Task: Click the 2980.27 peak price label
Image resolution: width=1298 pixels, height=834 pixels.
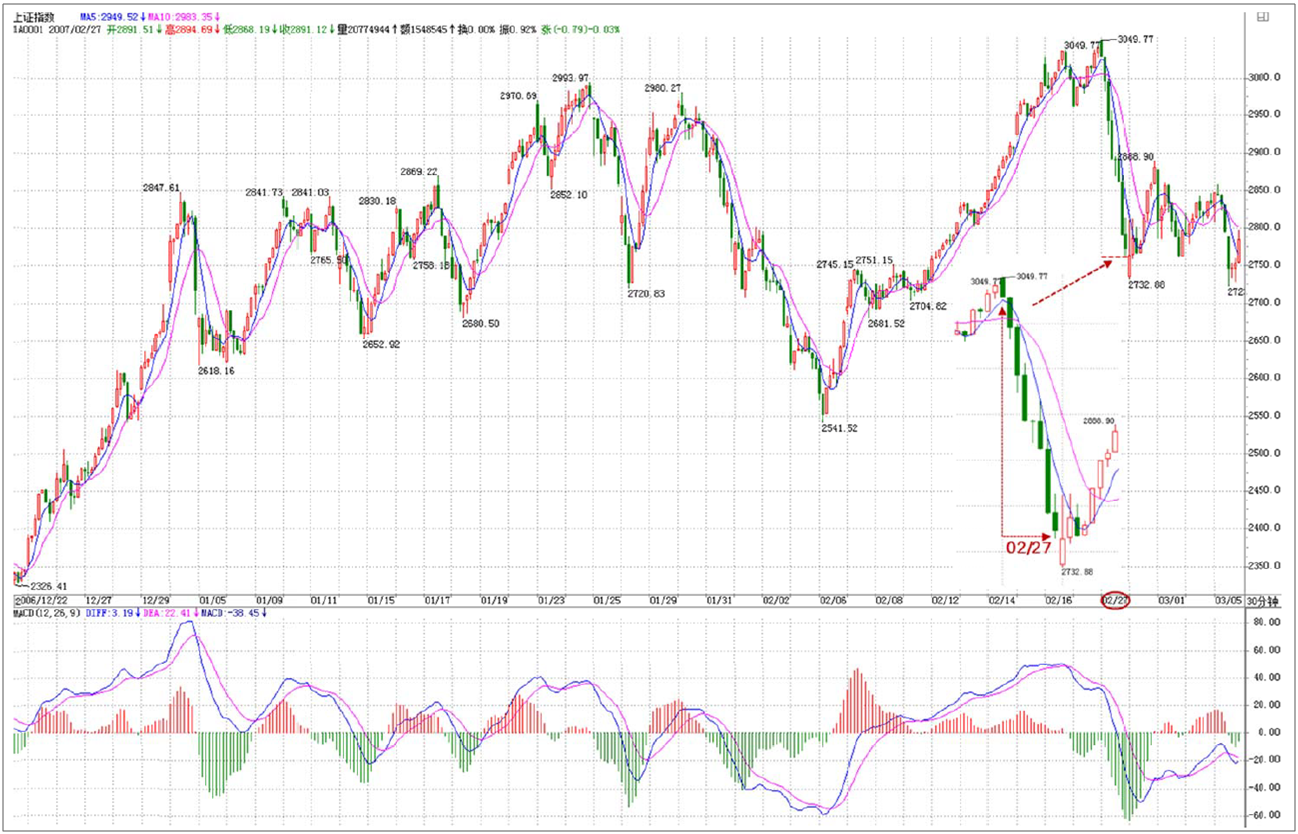Action: click(662, 88)
